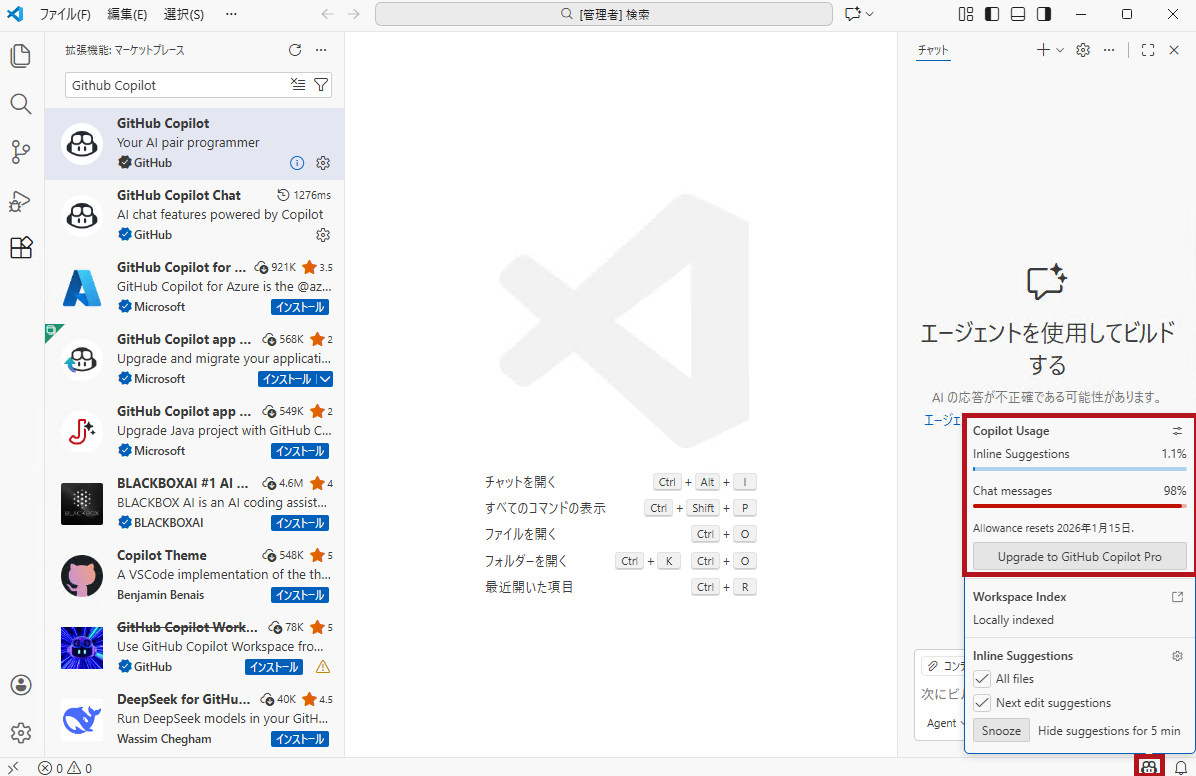Open the Explorer view in activity bar
Viewport: 1196px width, 776px height.
[x=21, y=56]
